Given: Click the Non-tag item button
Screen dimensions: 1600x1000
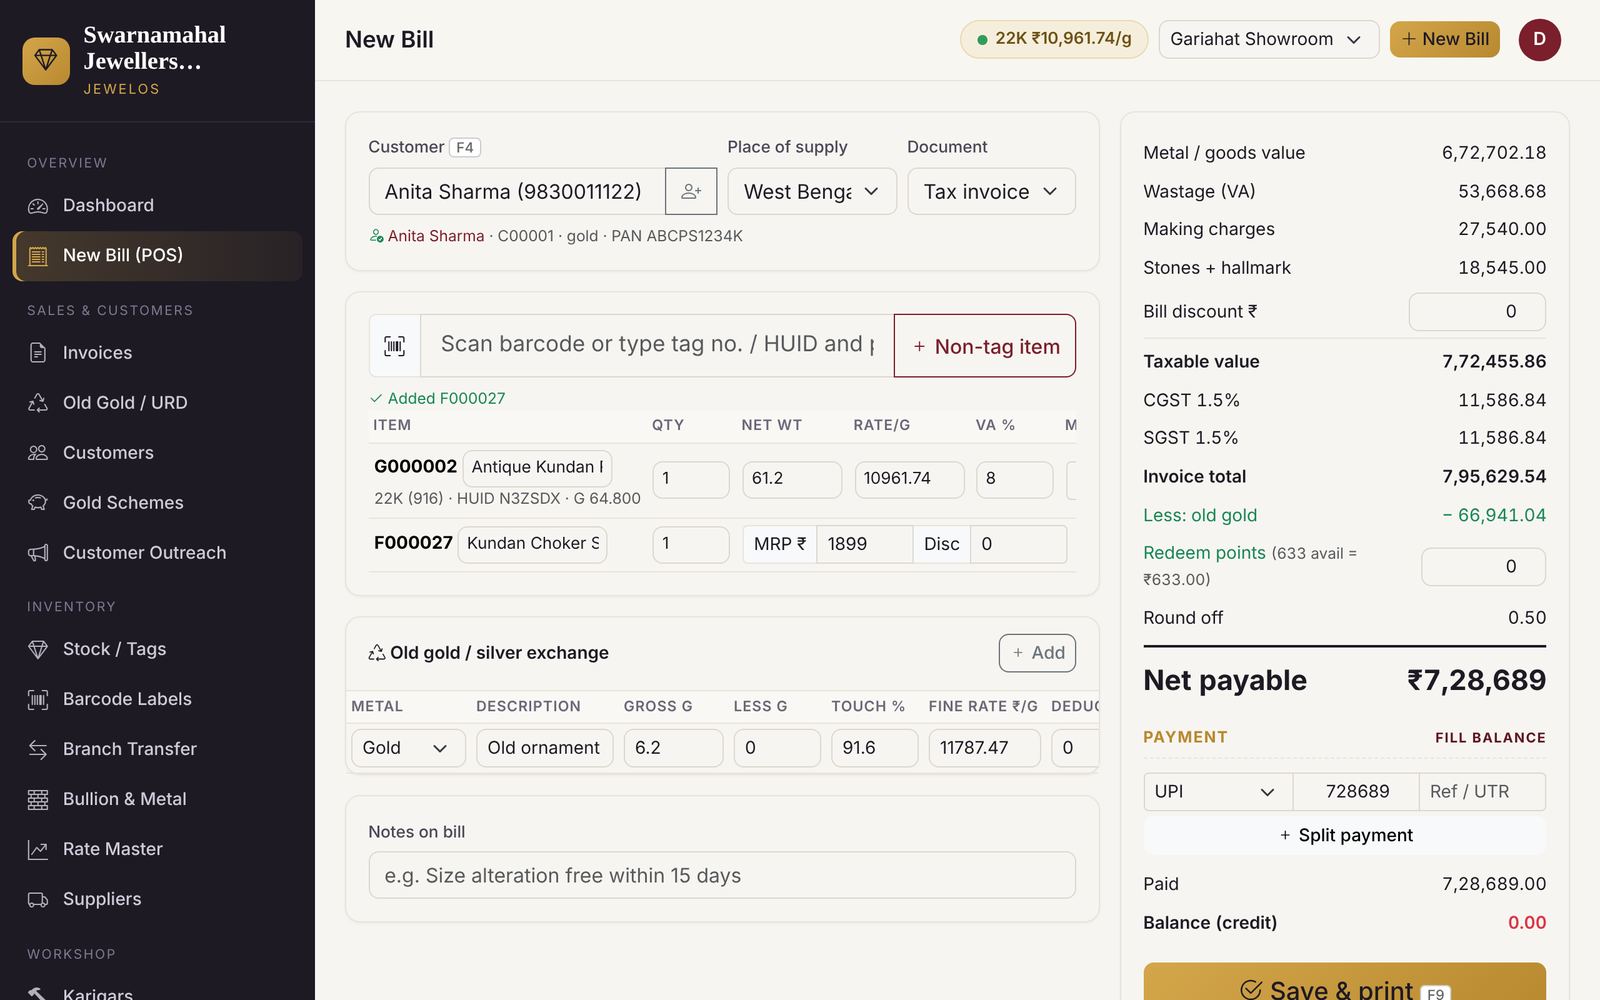Looking at the screenshot, I should pos(985,346).
